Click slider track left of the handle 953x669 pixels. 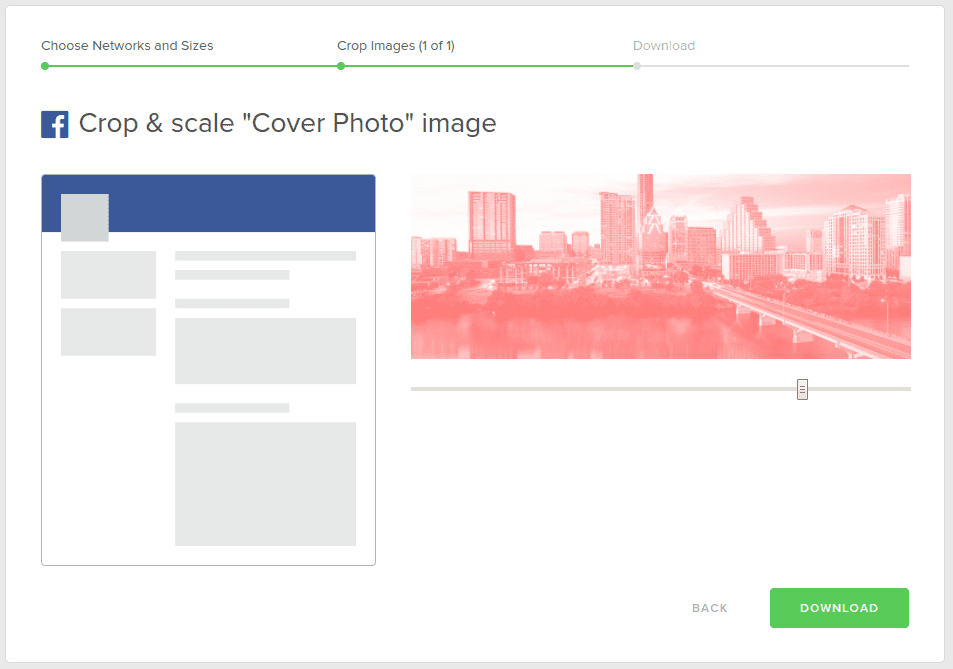600,389
